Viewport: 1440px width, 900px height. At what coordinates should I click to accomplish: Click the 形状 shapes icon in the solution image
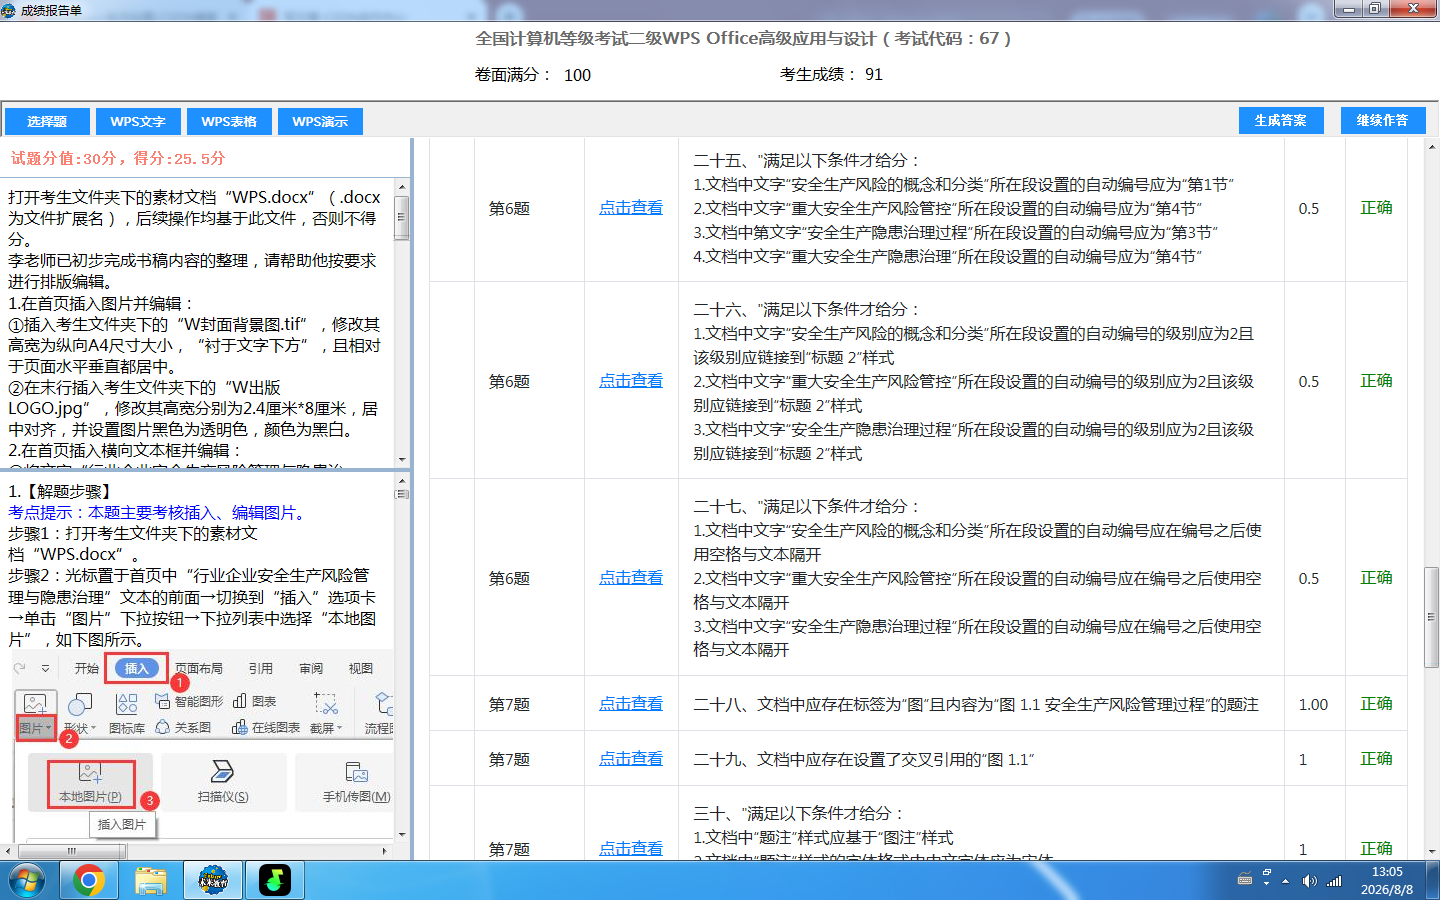(78, 704)
